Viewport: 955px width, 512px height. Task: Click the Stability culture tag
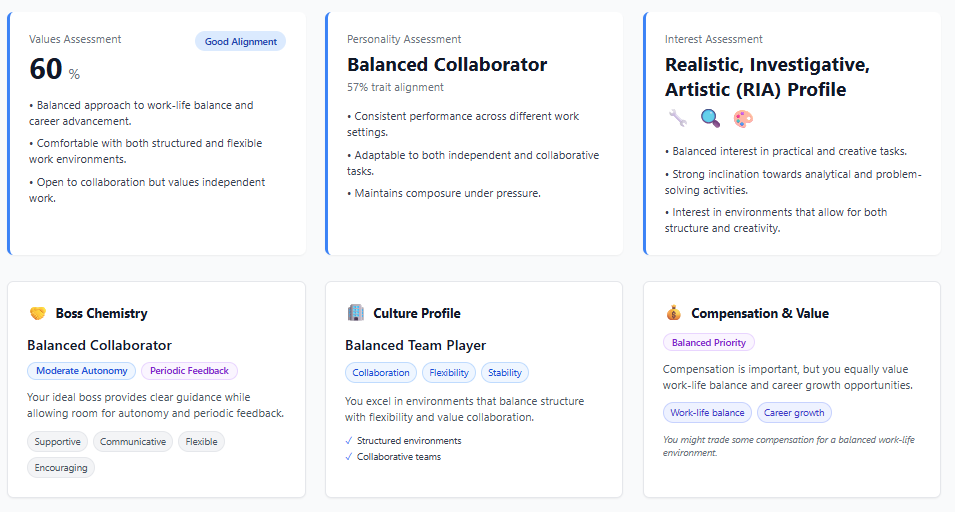point(505,373)
